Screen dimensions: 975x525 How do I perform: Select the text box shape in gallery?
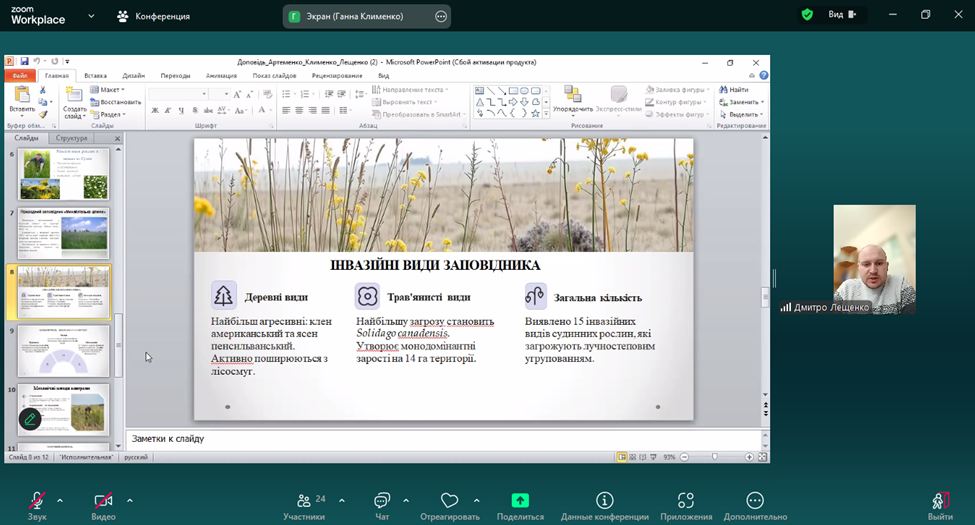[479, 91]
